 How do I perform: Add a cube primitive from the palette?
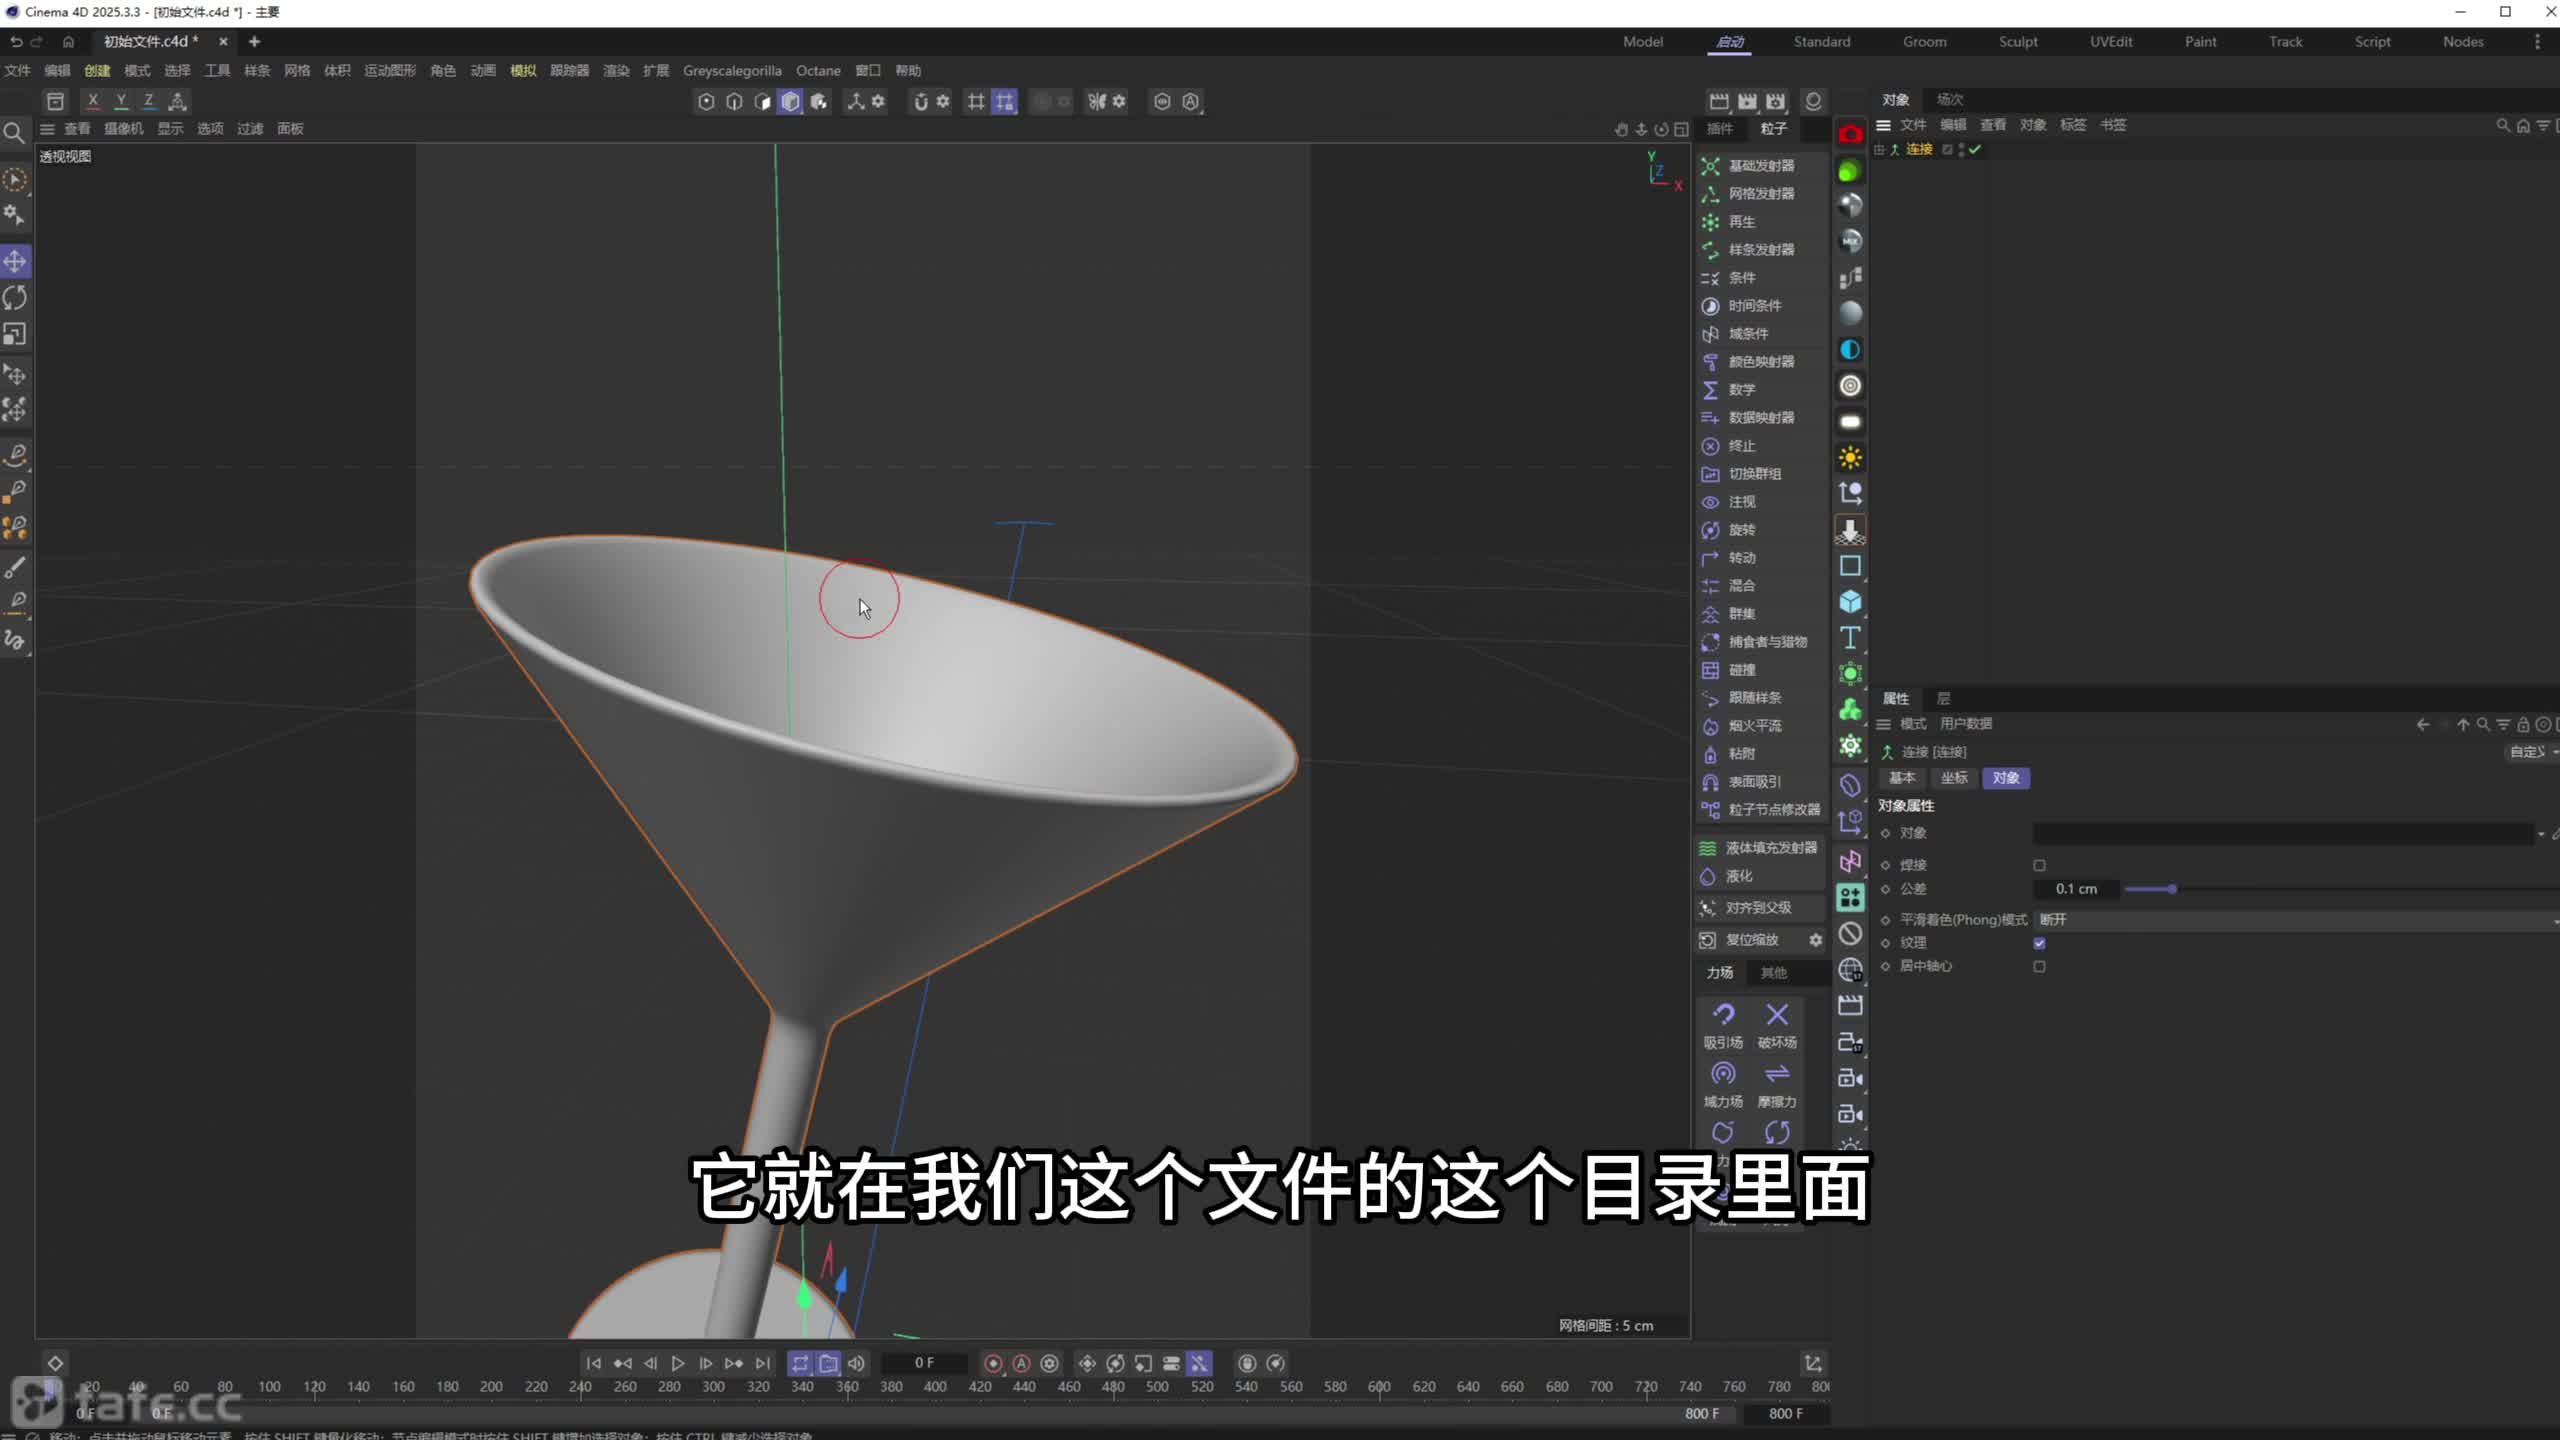point(1850,602)
